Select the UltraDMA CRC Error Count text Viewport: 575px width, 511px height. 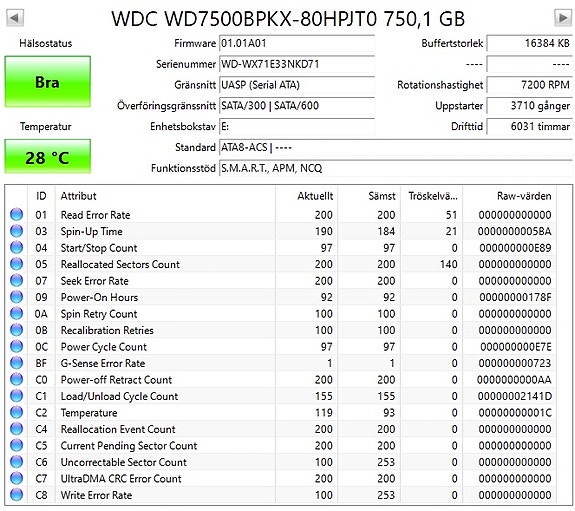[x=121, y=479]
